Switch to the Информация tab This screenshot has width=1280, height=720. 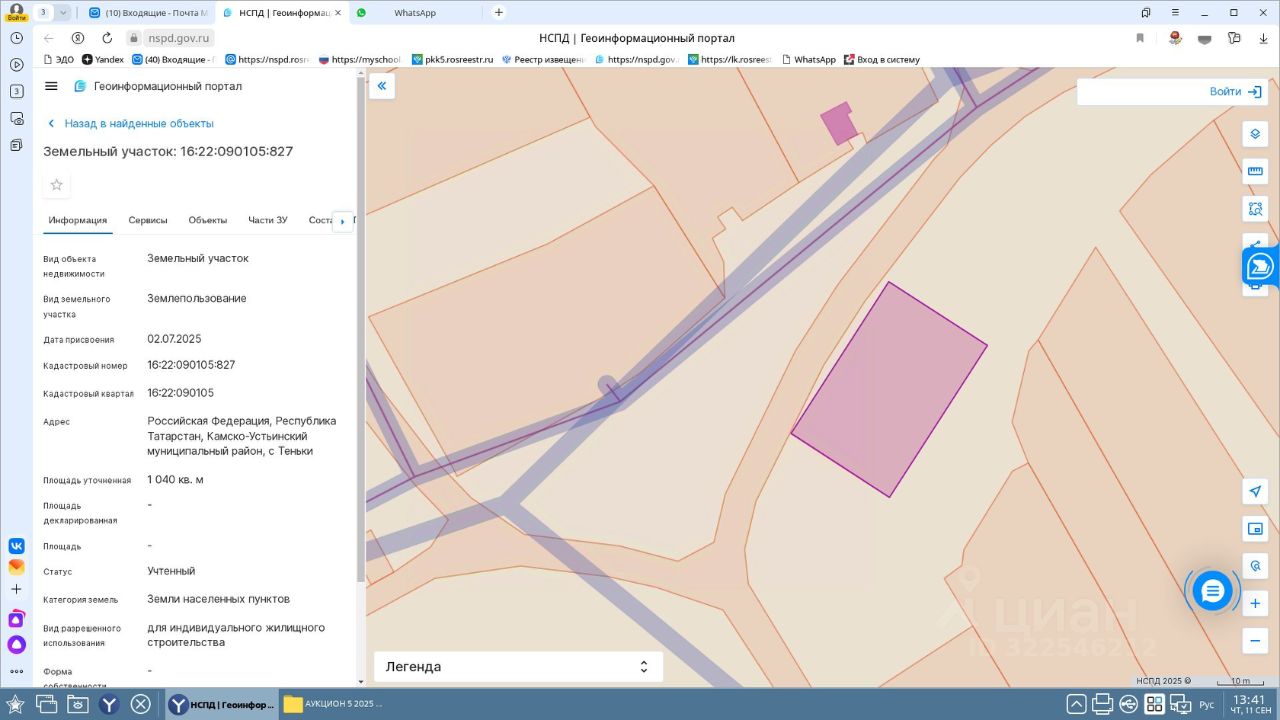[78, 220]
